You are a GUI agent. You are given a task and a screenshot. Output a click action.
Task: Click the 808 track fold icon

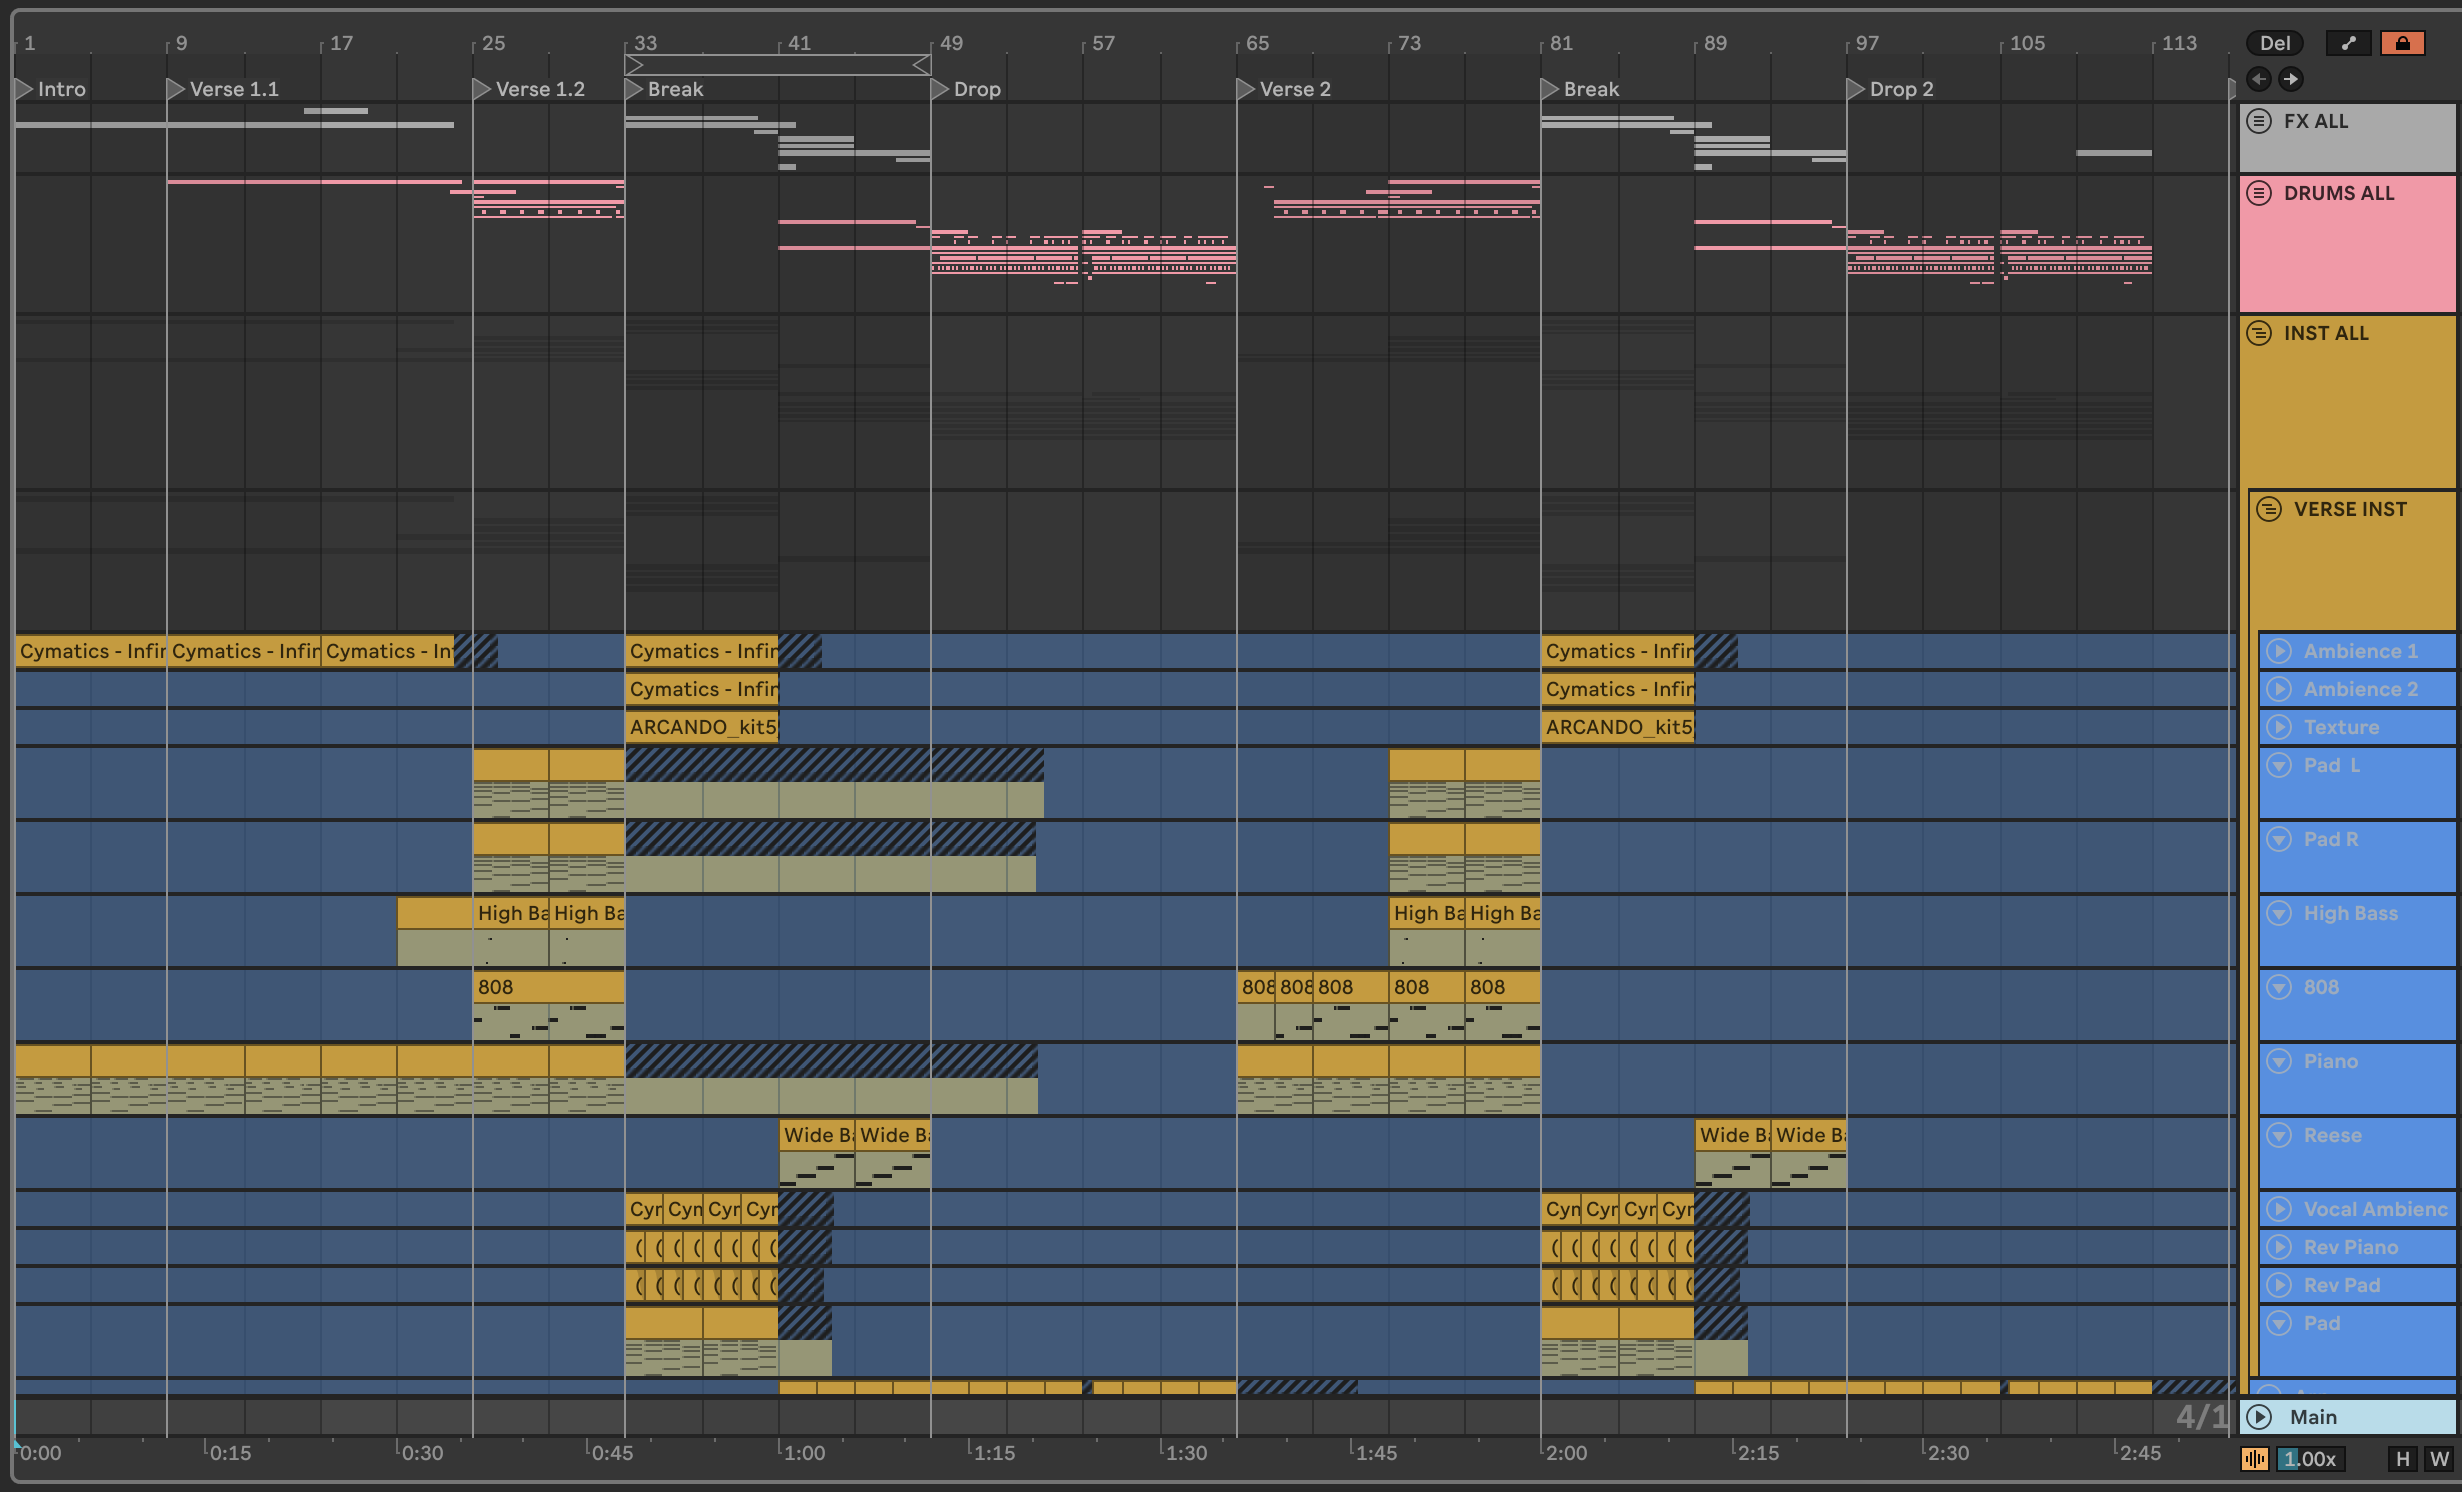2279,987
